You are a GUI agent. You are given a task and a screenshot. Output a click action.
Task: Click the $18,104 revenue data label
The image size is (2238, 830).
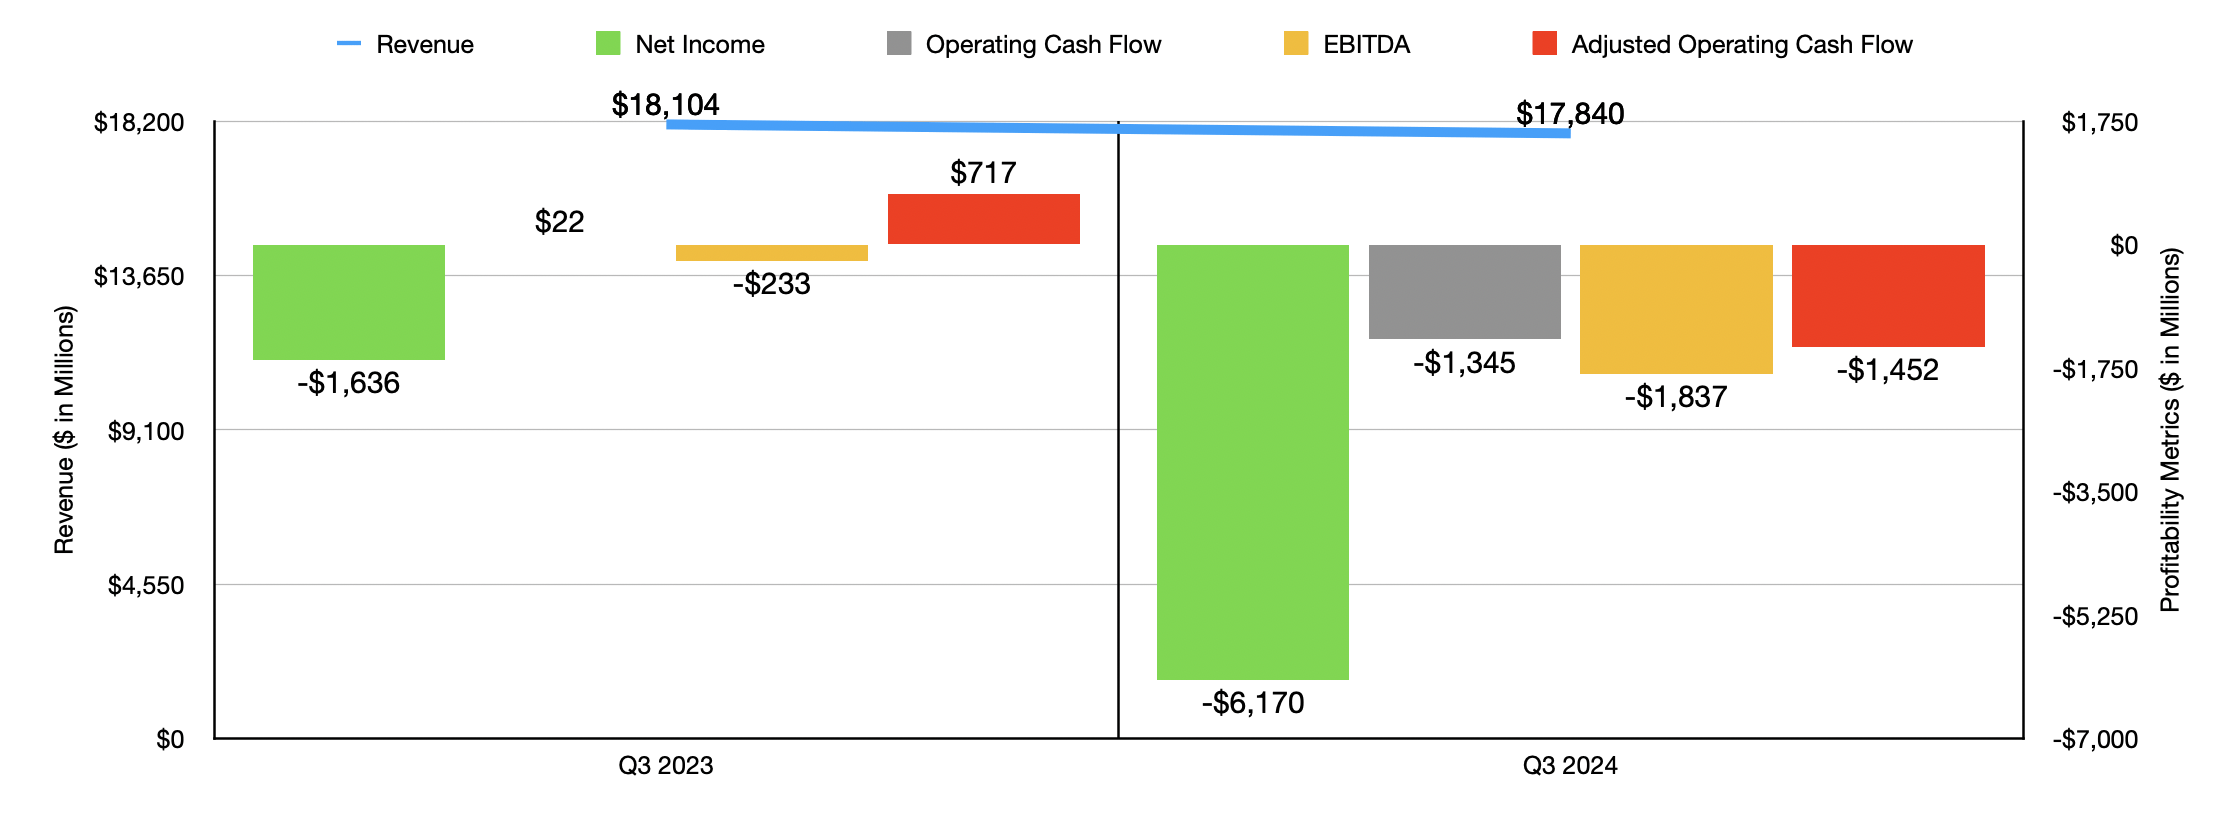(666, 104)
